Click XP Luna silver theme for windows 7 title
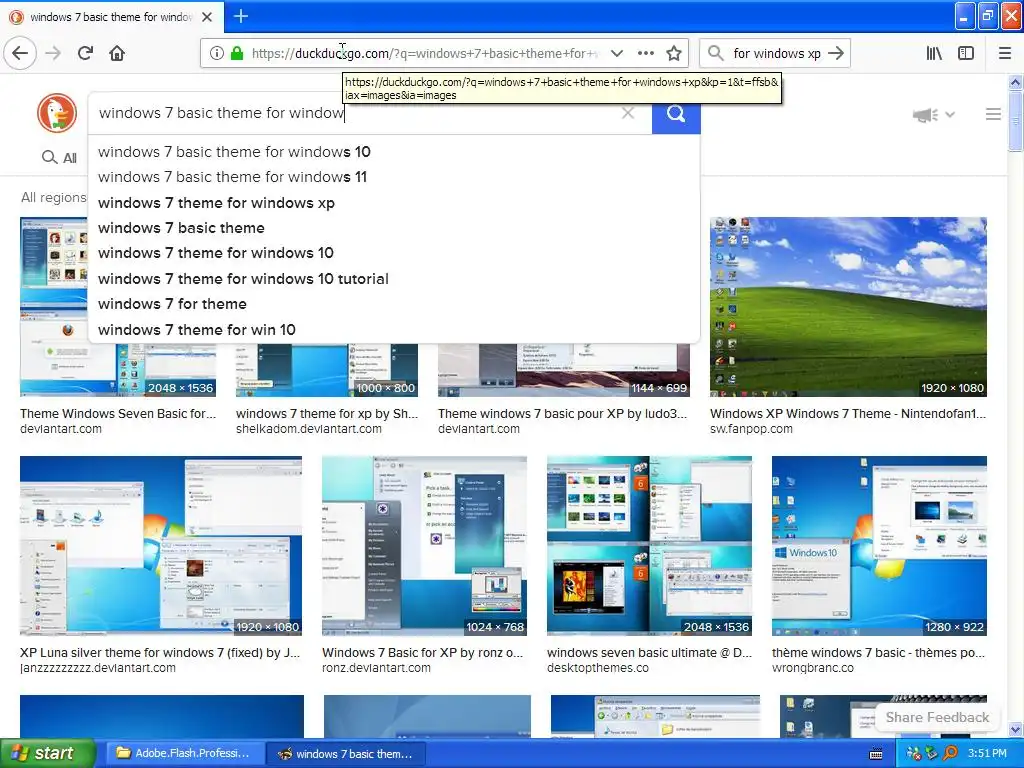The height and width of the screenshot is (768, 1024). [x=160, y=652]
